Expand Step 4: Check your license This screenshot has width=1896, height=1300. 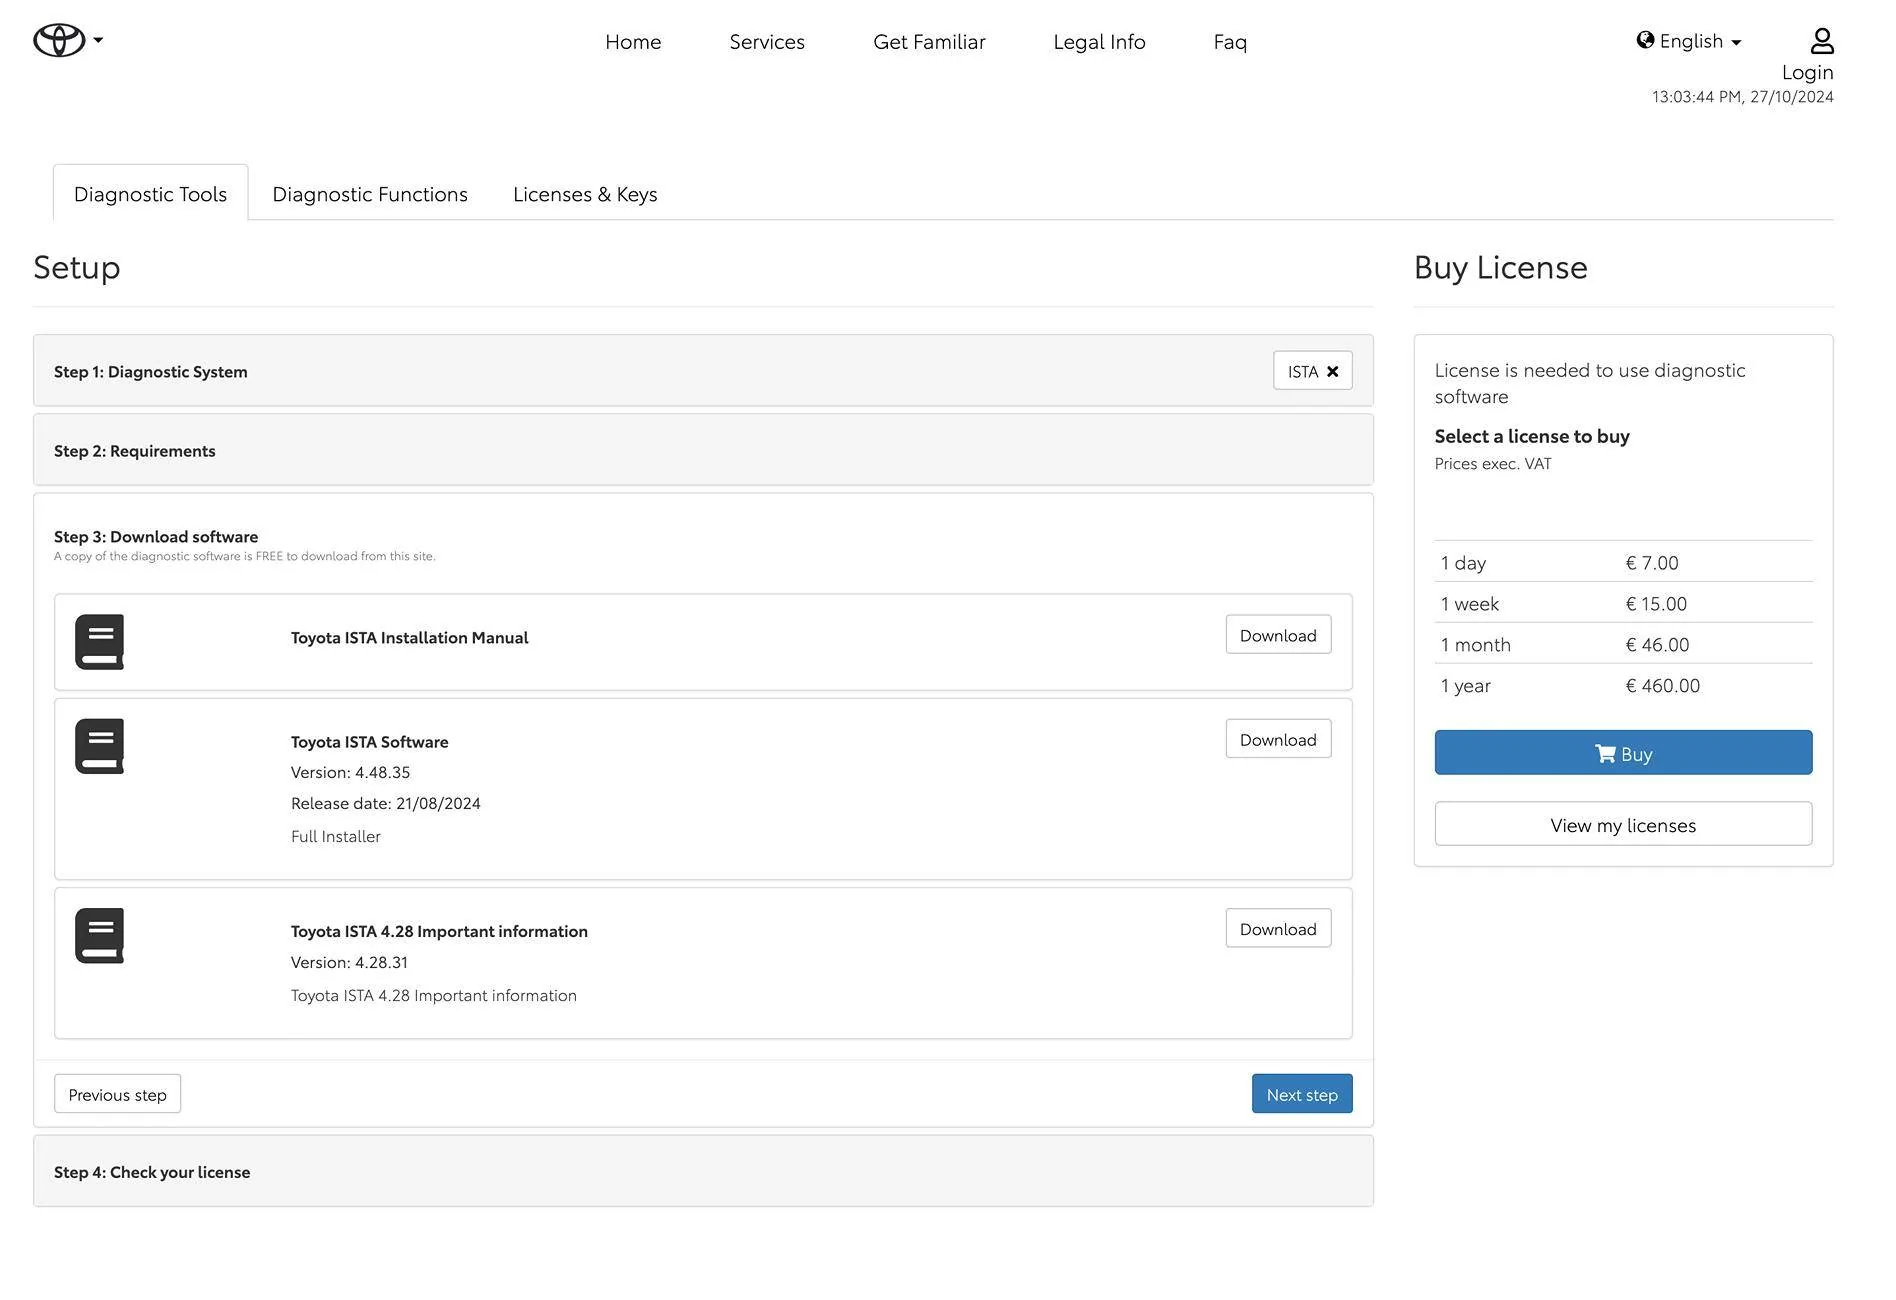(703, 1171)
